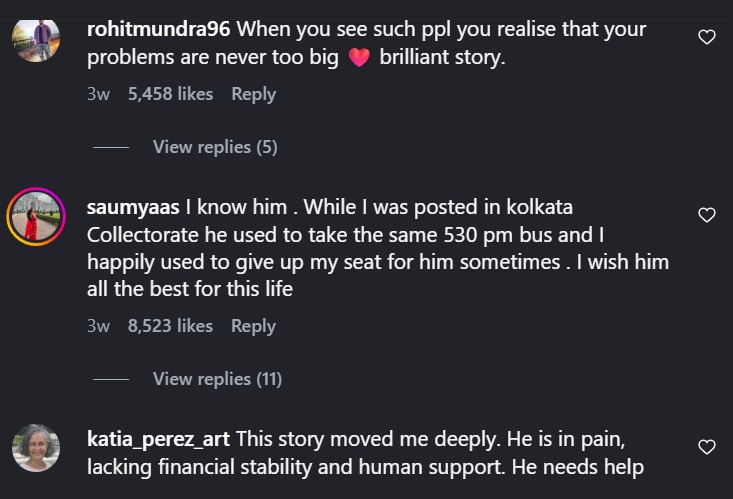Viewport: 733px width, 499px height.
Task: Reply to saumyaas's comment
Action: pyautogui.click(x=253, y=326)
